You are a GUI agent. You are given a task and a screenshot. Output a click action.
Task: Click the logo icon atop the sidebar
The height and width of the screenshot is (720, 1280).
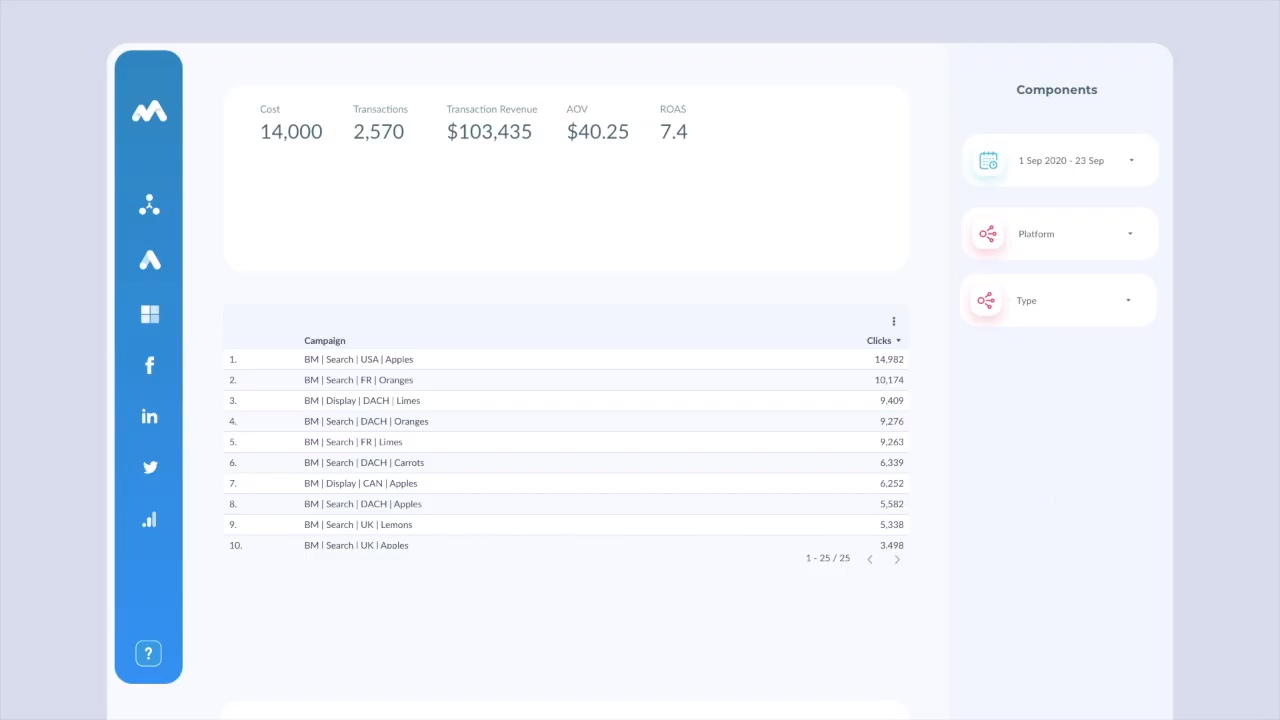(x=149, y=112)
